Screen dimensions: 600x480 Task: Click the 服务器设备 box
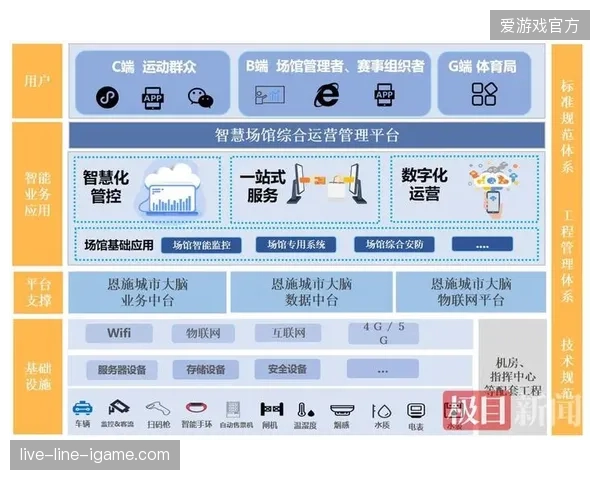pyautogui.click(x=122, y=370)
